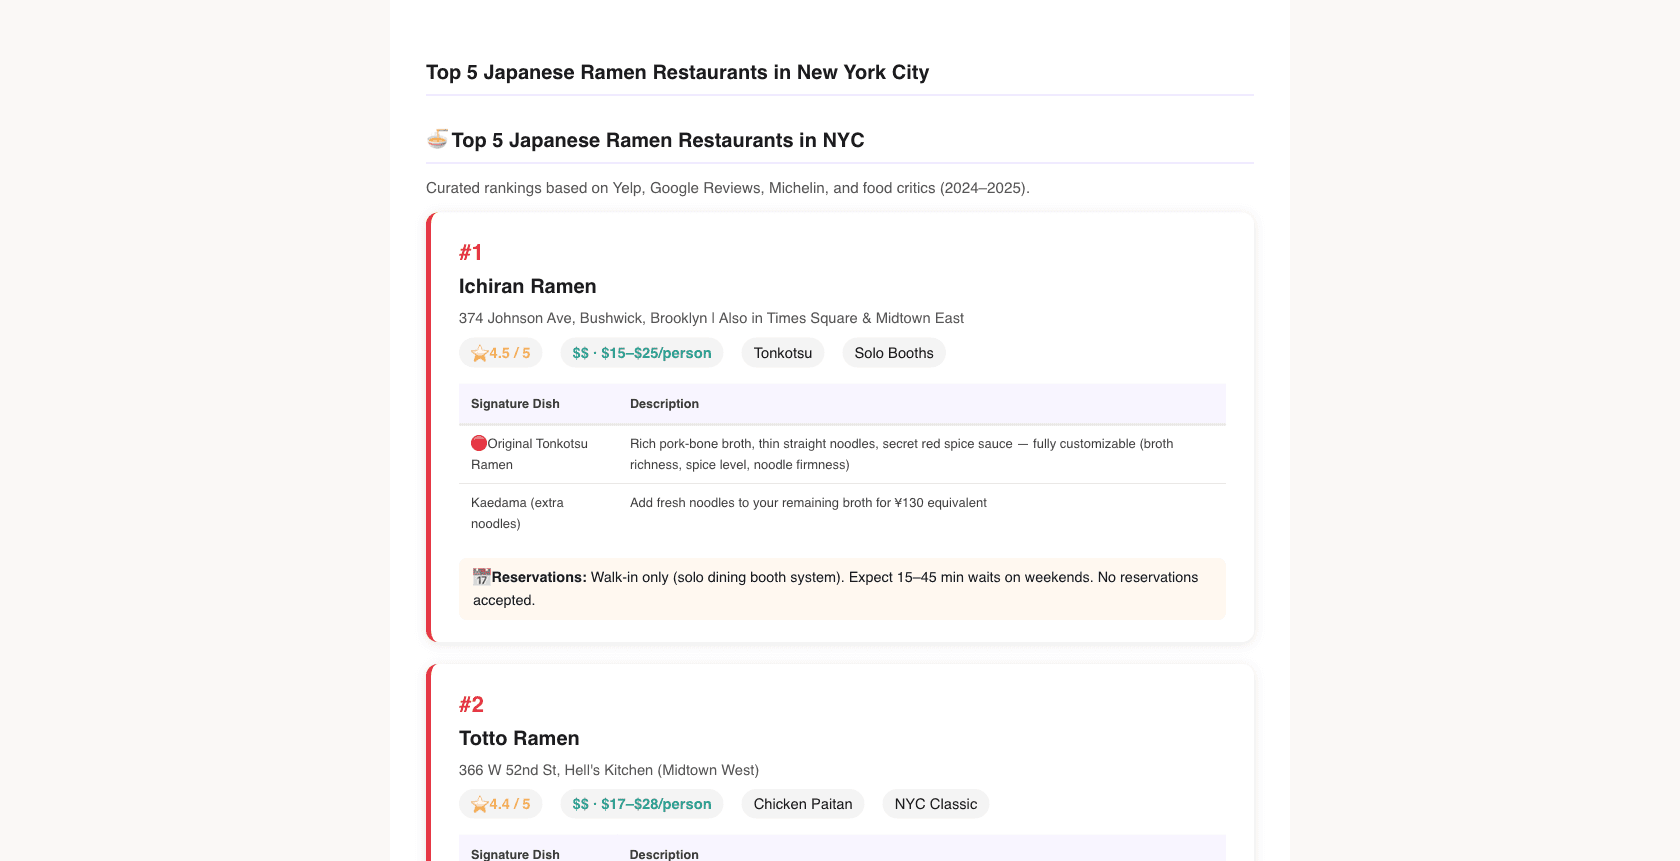Click the Ichiran Ramen restaurant name
The height and width of the screenshot is (861, 1680).
(x=528, y=286)
